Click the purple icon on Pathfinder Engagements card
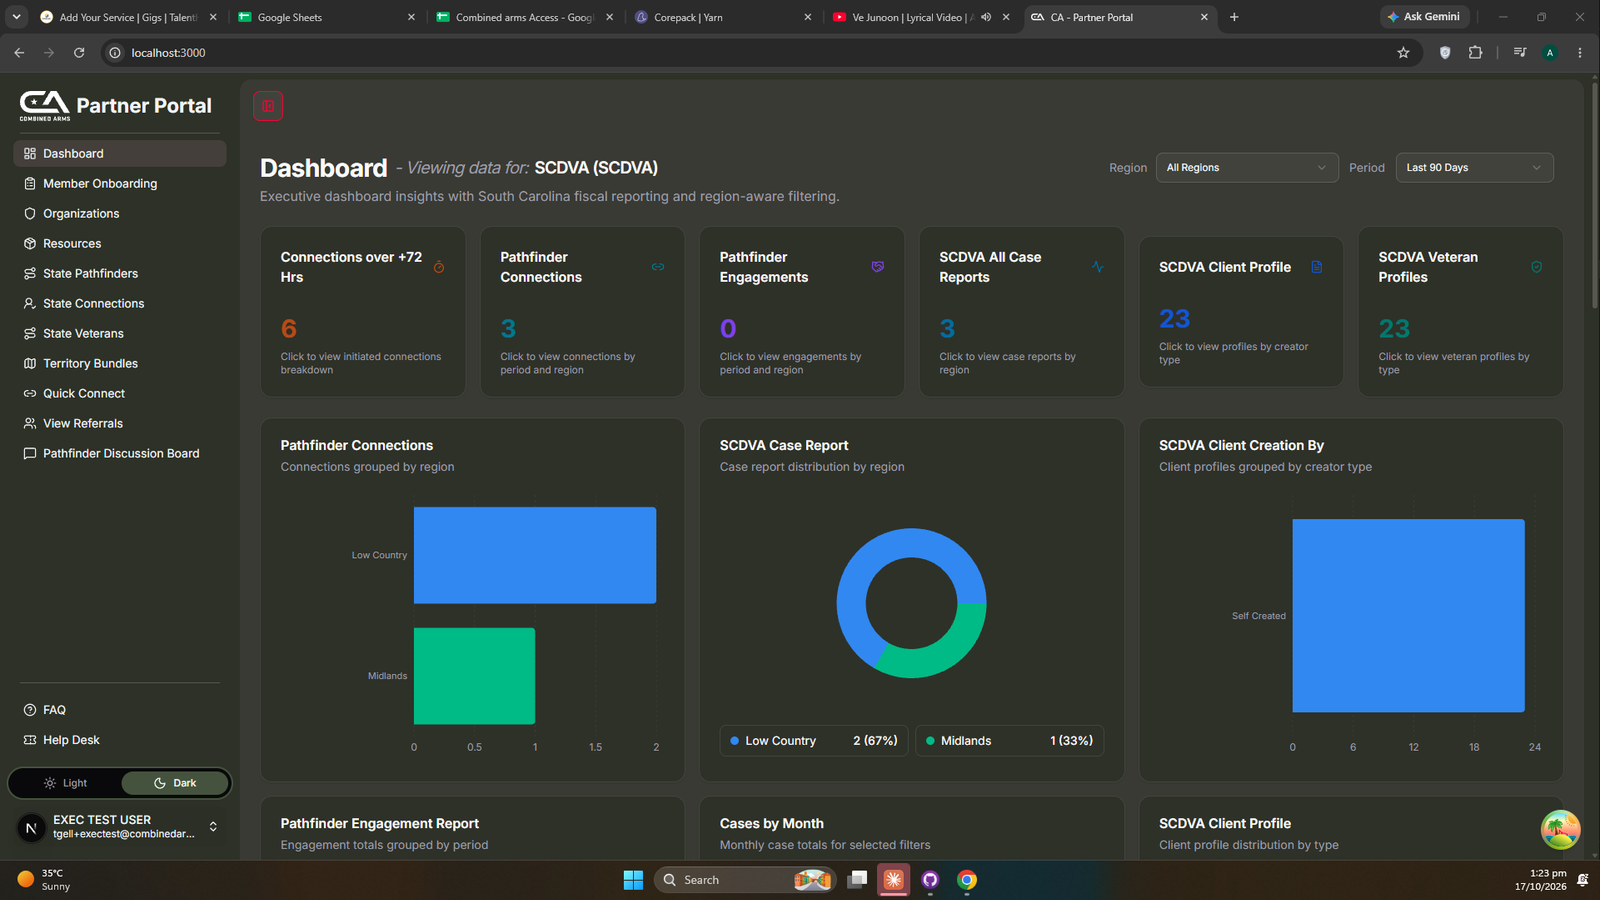Viewport: 1600px width, 900px height. (x=878, y=267)
